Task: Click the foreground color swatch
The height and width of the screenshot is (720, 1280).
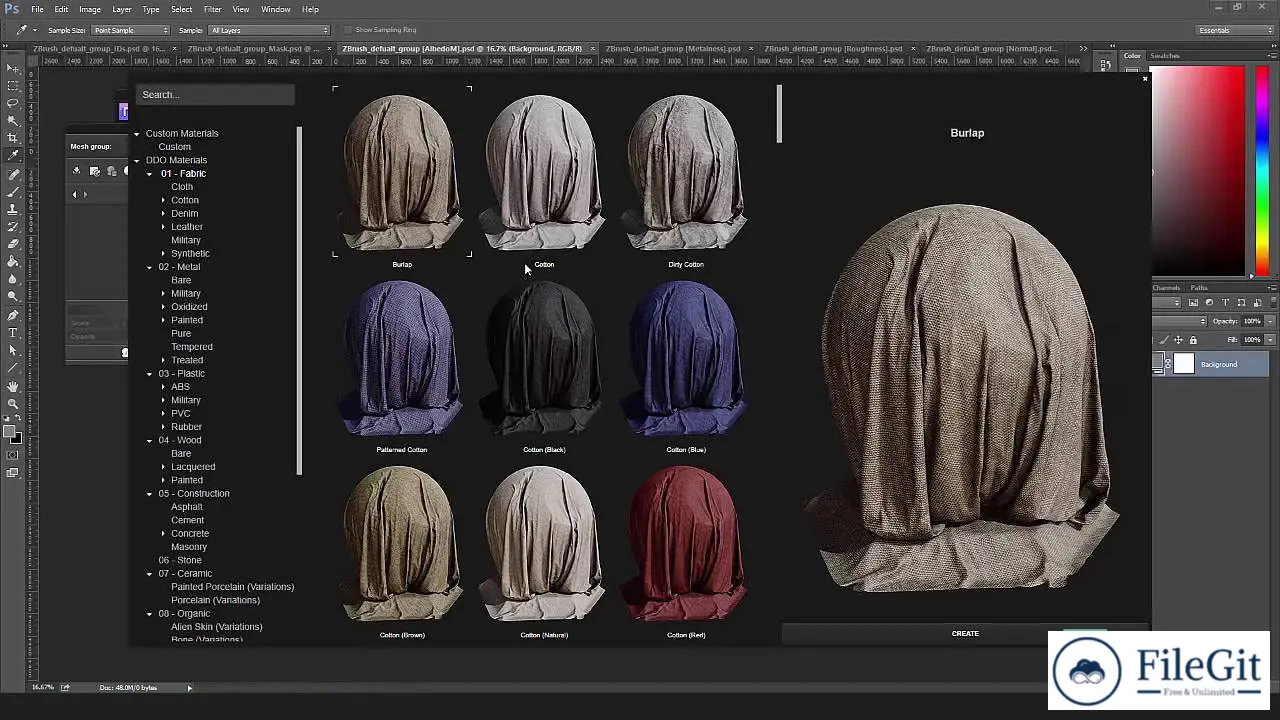Action: (x=9, y=432)
